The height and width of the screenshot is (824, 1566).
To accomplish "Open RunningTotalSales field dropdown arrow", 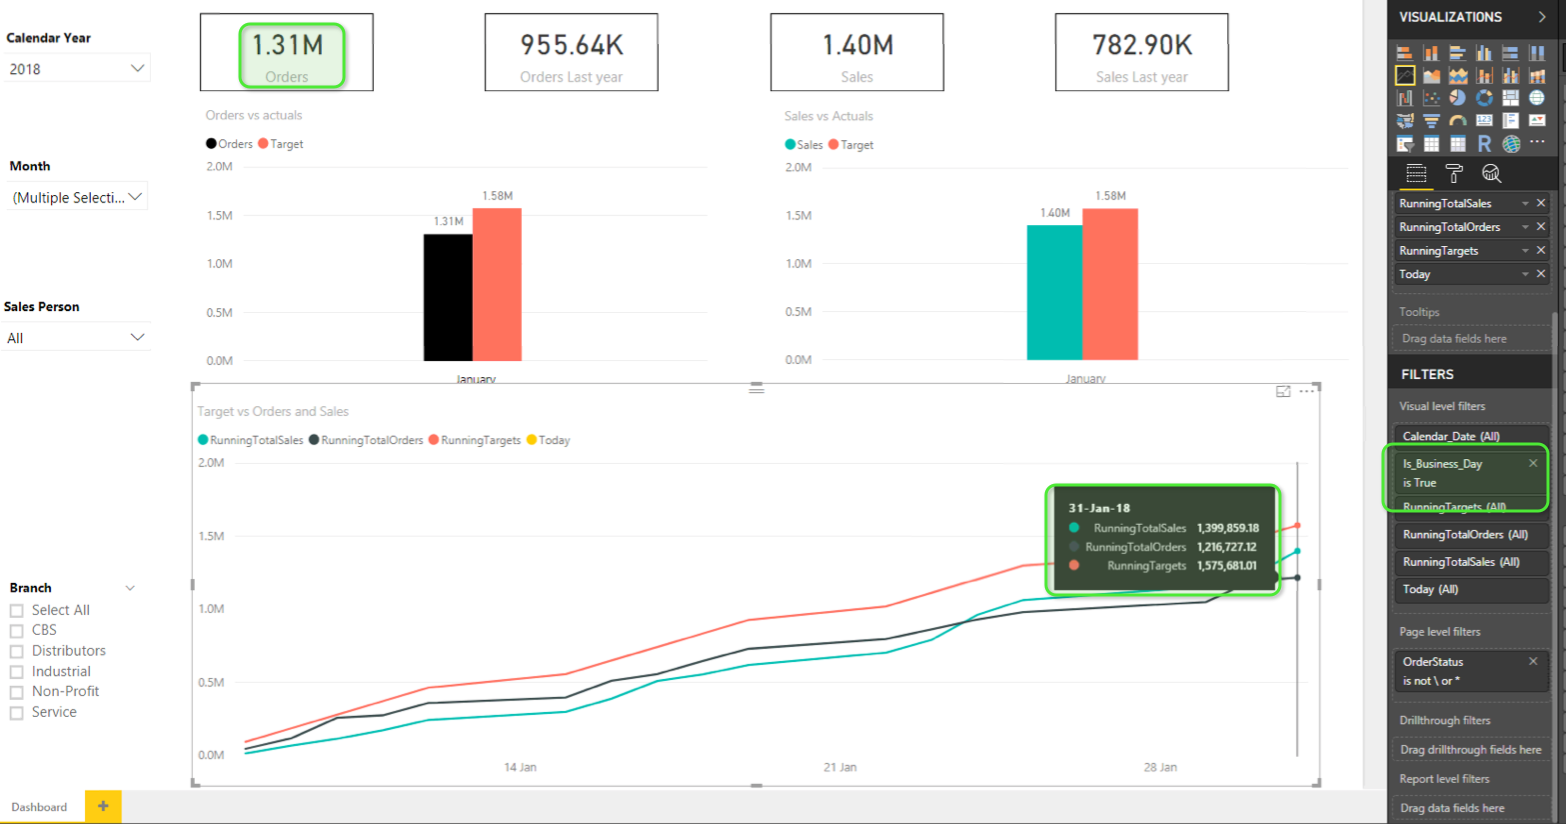I will 1525,203.
